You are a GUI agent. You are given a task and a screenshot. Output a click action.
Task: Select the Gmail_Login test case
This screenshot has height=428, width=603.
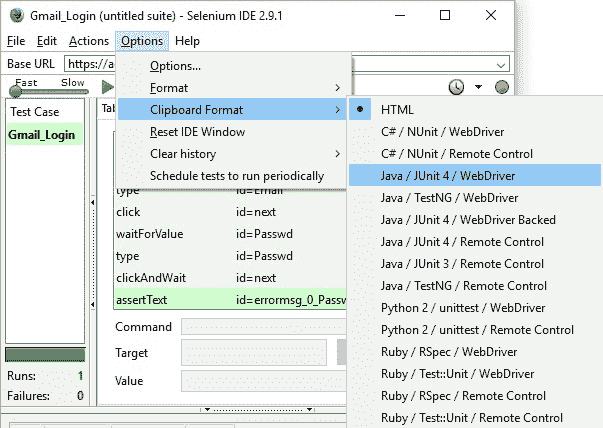45,135
